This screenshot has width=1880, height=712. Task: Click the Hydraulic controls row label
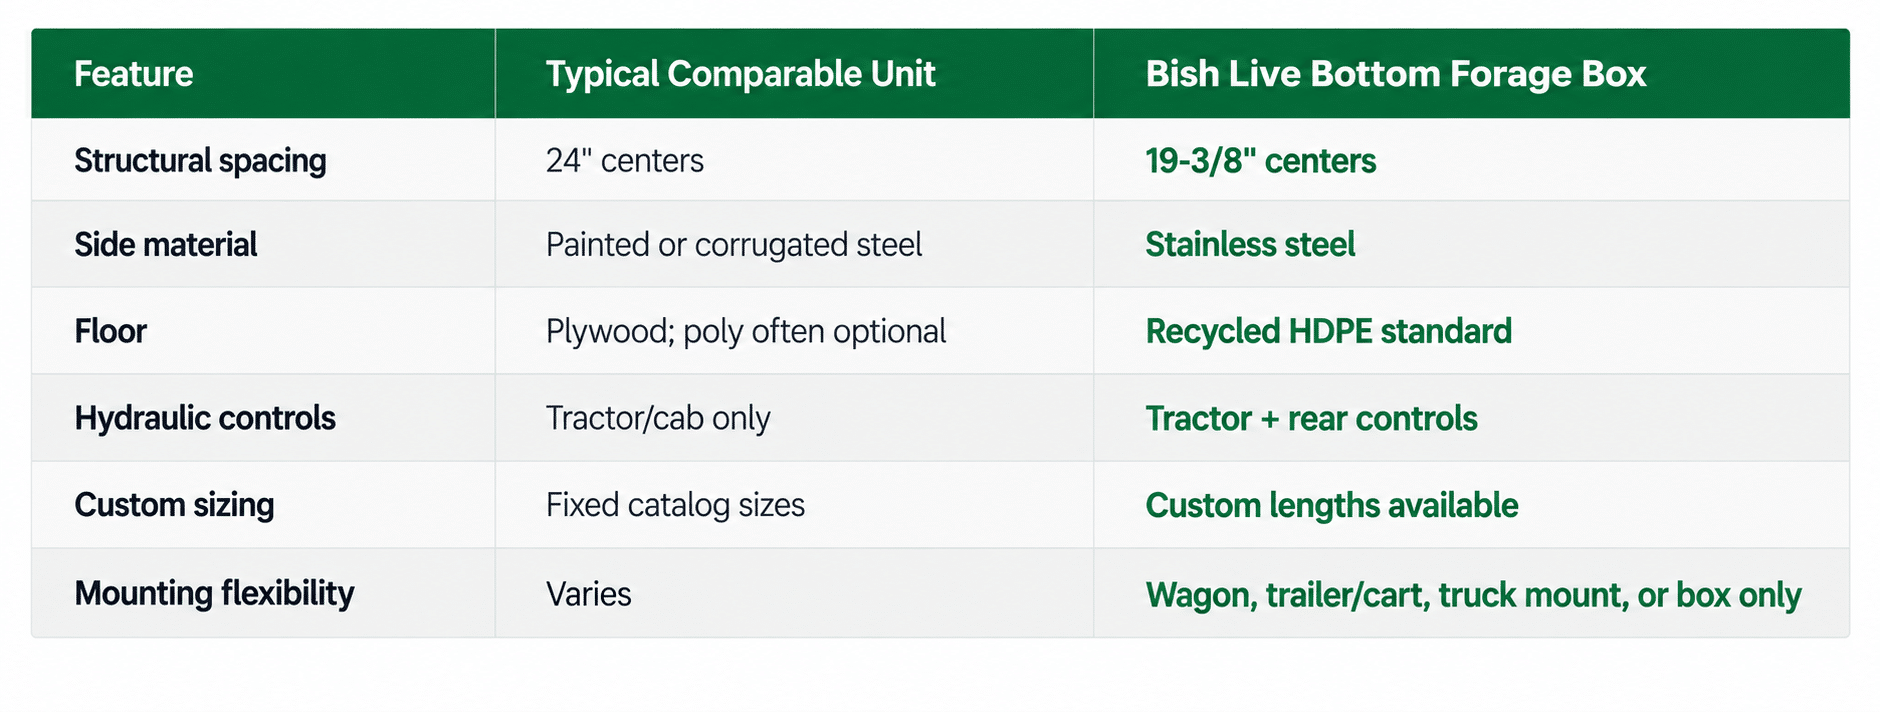coord(204,418)
